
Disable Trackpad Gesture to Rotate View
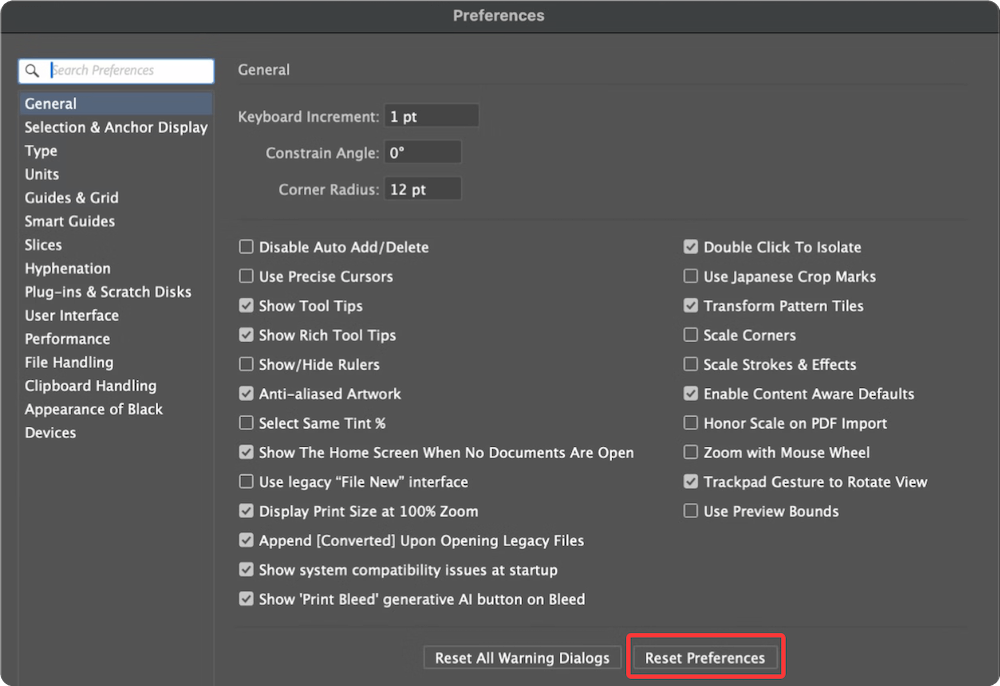pos(690,481)
